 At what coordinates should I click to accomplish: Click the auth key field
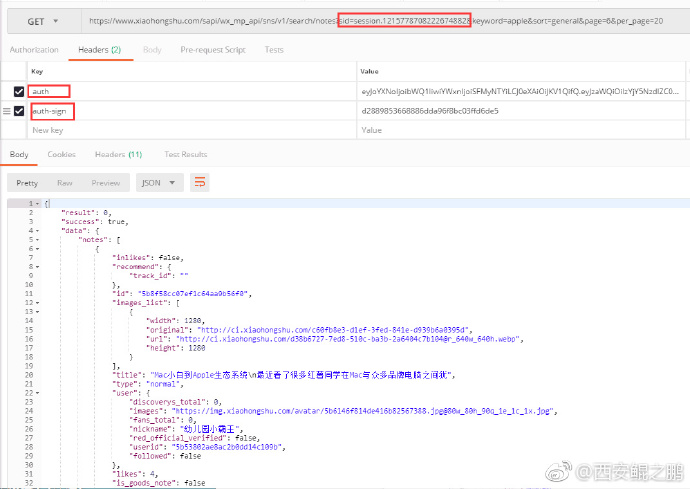click(x=191, y=91)
